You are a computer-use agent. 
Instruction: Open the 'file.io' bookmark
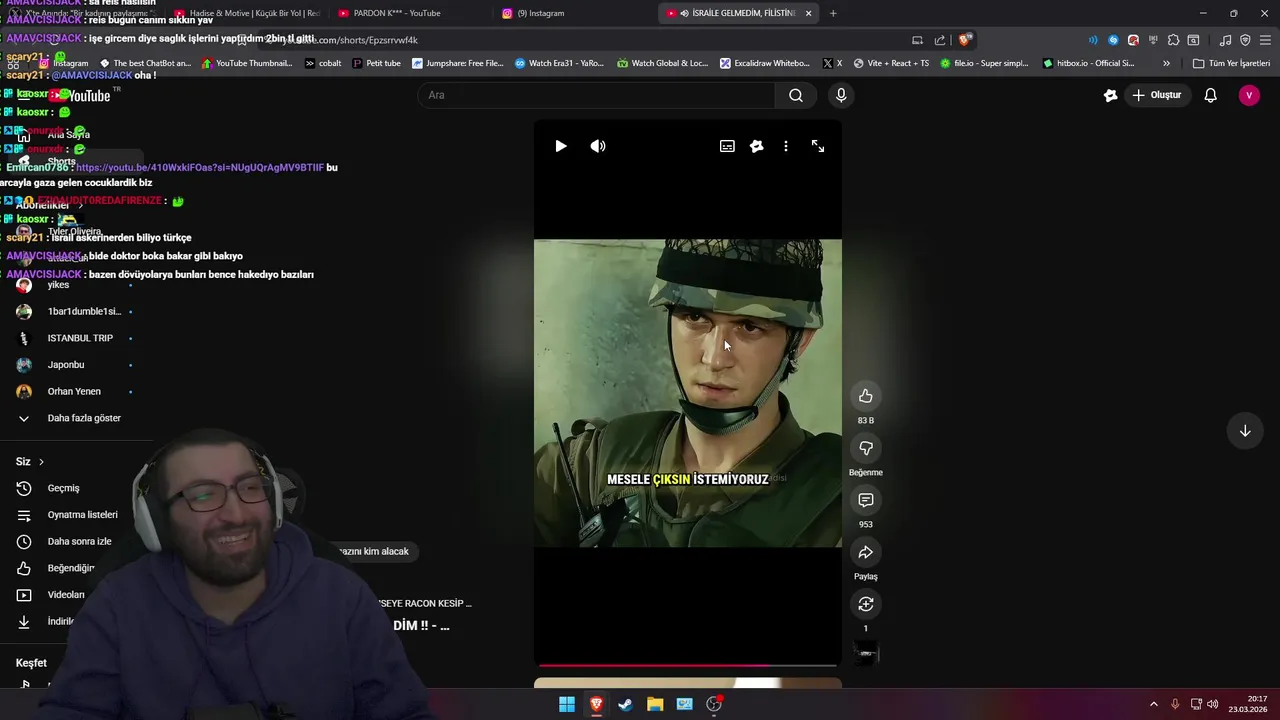tap(983, 63)
